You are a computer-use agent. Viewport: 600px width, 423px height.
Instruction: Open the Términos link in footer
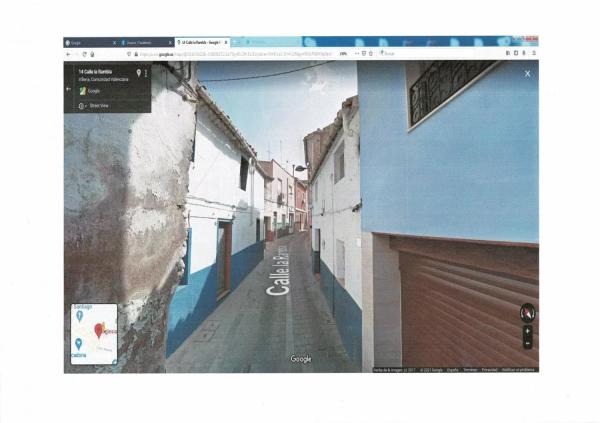[x=470, y=369]
